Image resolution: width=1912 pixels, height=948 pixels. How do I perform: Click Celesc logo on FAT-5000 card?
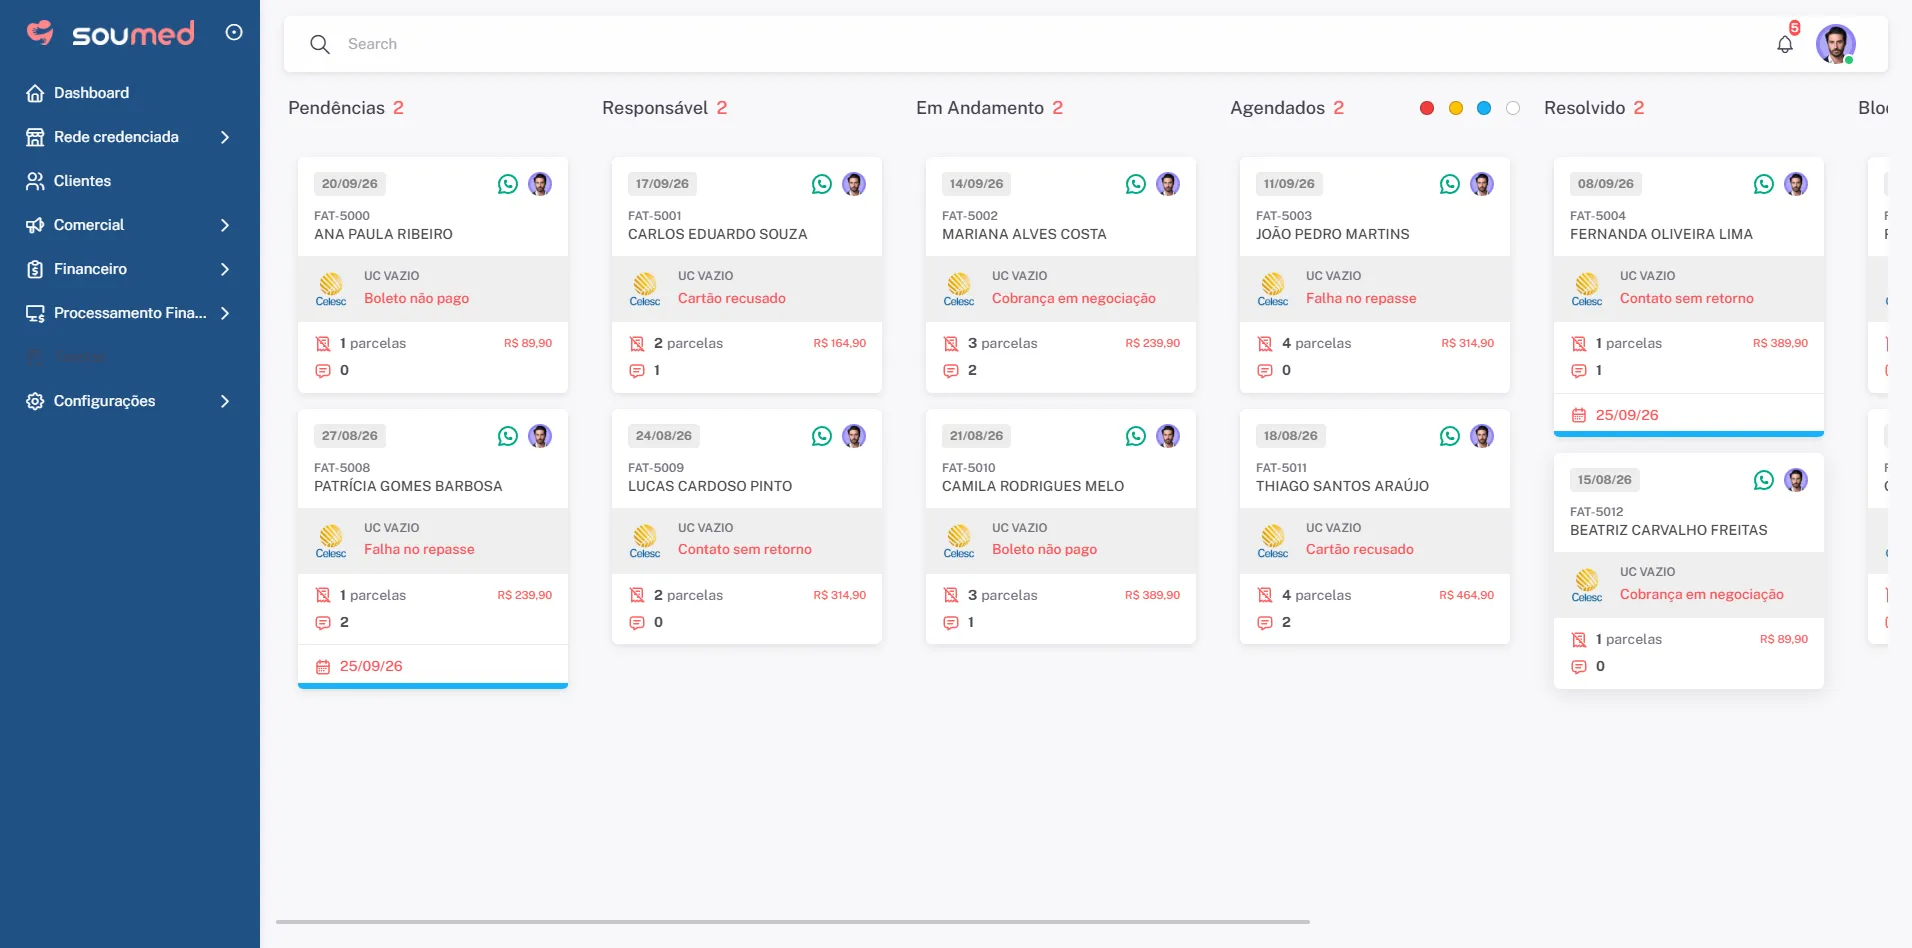coord(331,289)
